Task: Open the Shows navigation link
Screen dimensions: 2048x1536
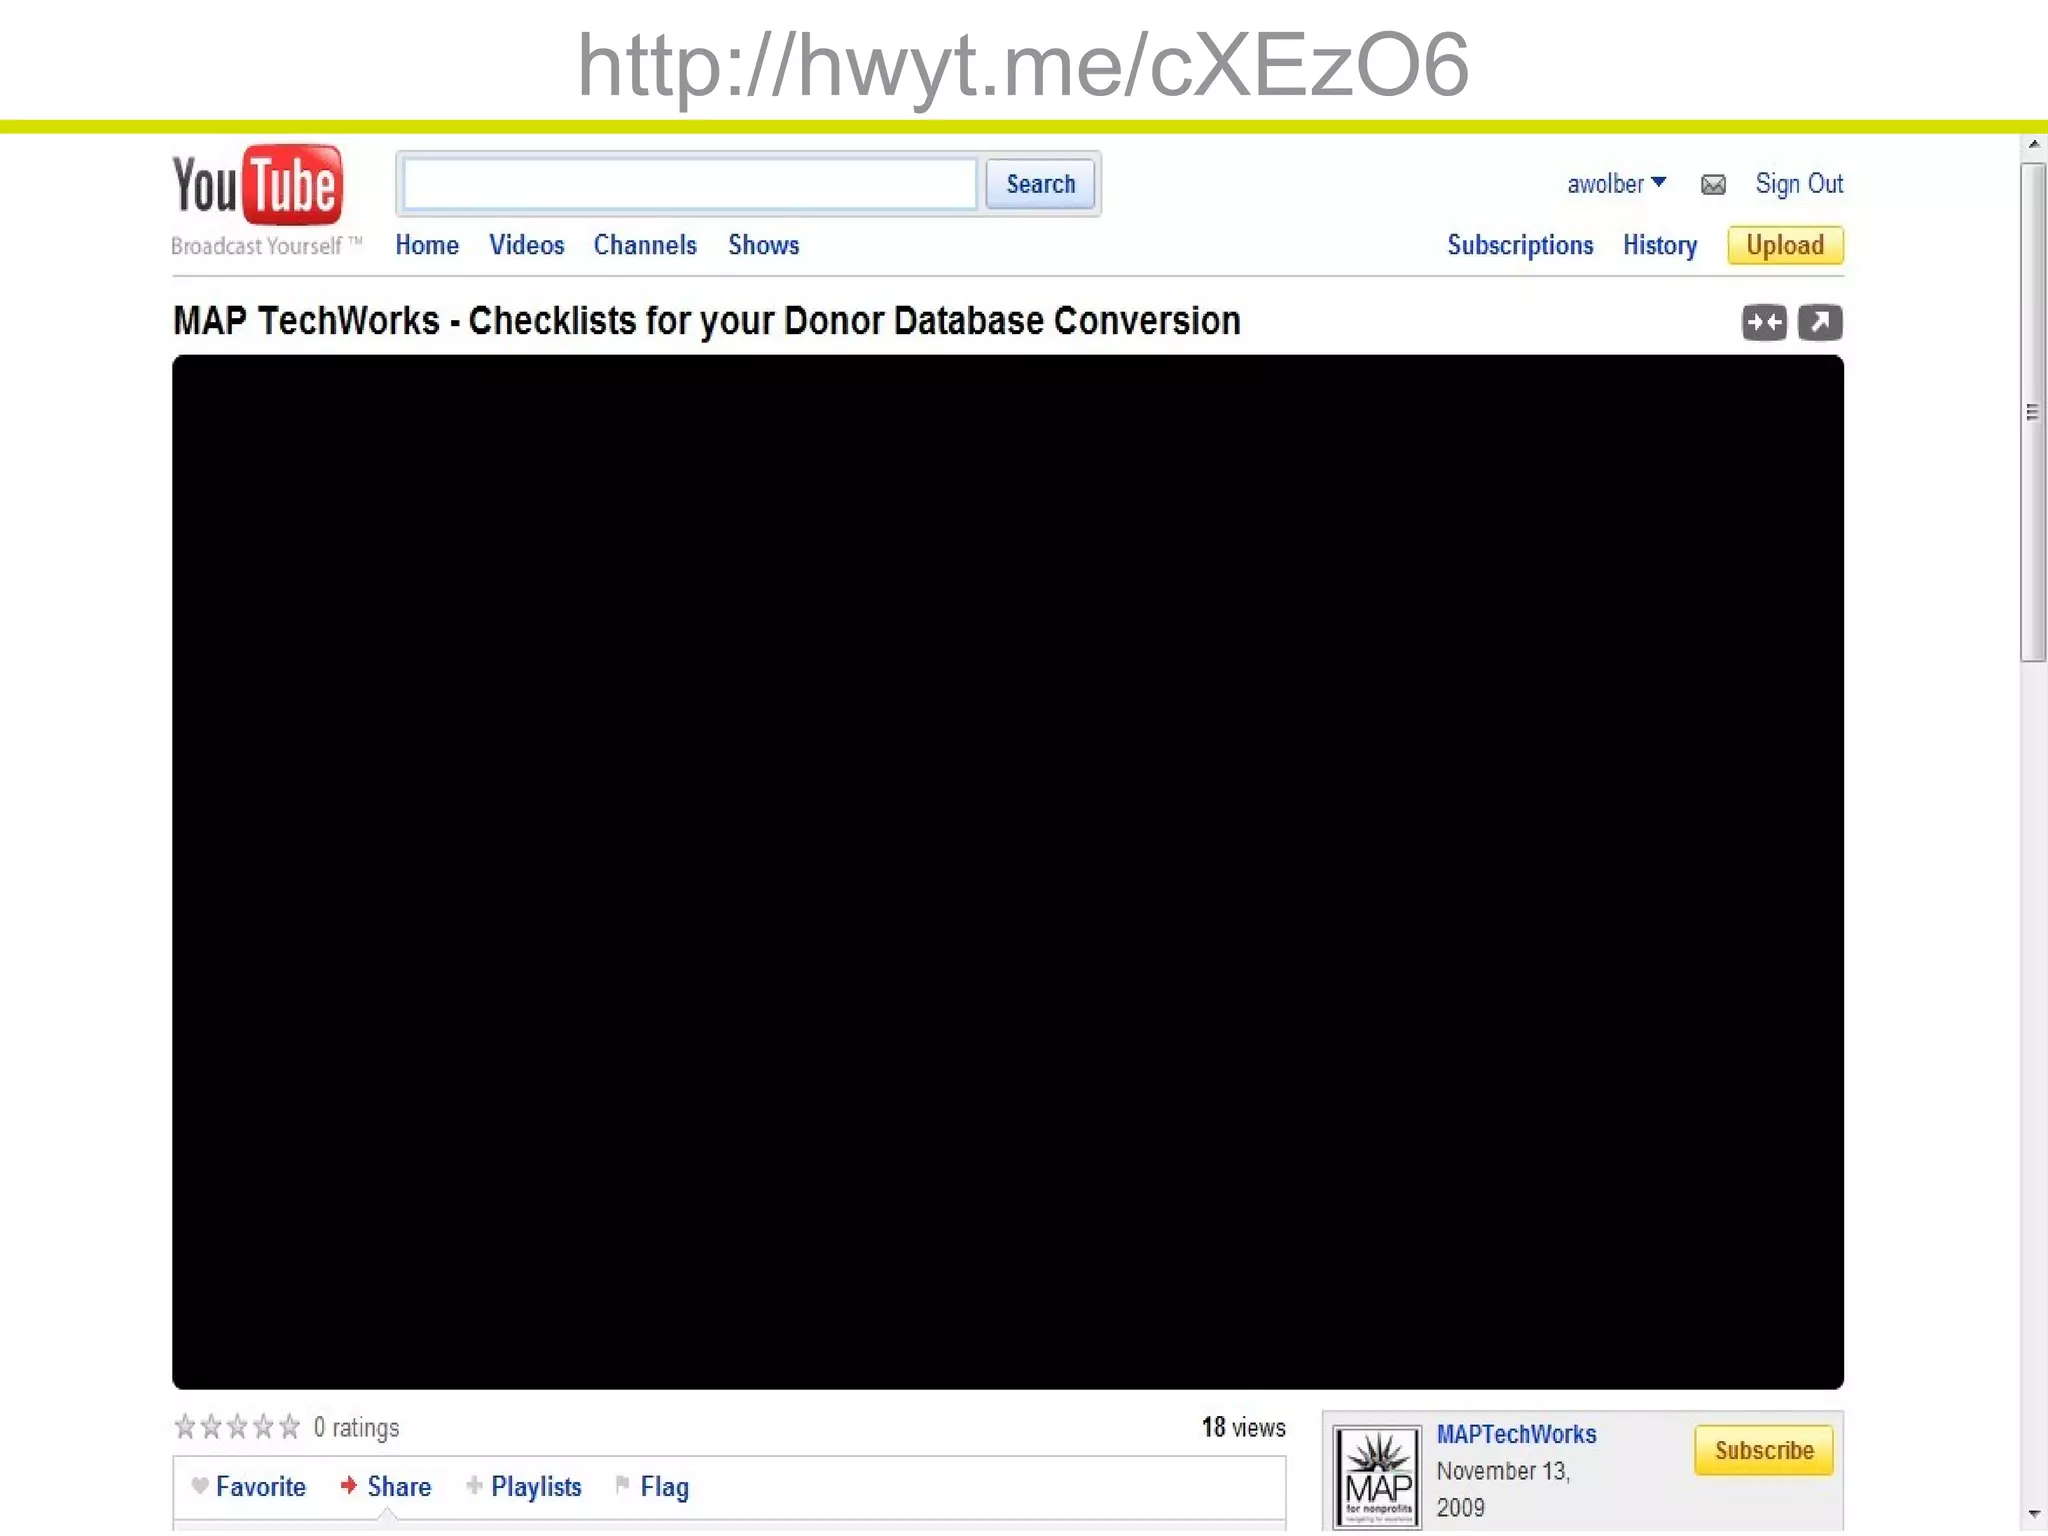Action: (x=763, y=245)
